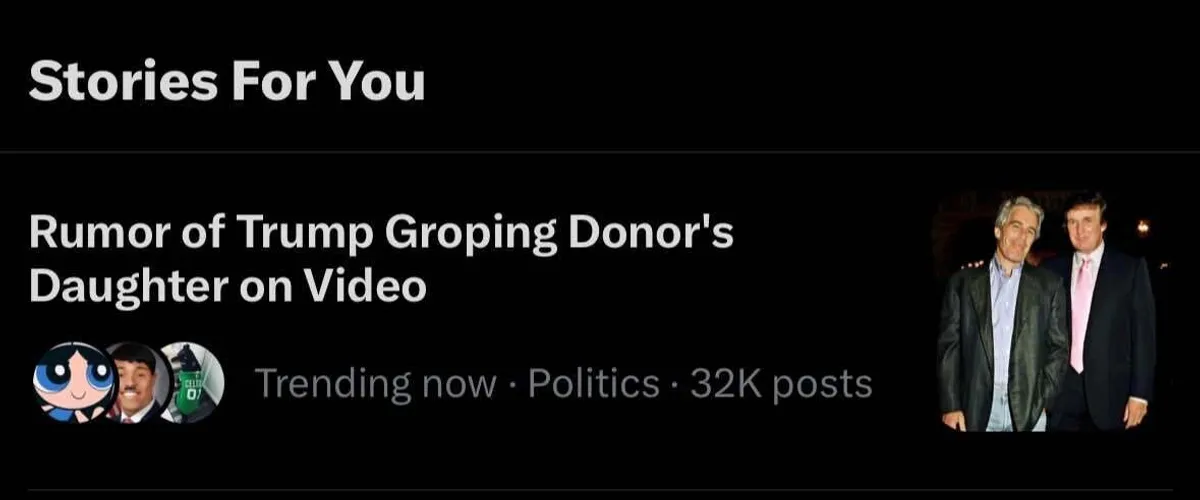Screen dimensions: 1200x500
Task: Open the suit-and-tie man's avatar
Action: [x=136, y=384]
